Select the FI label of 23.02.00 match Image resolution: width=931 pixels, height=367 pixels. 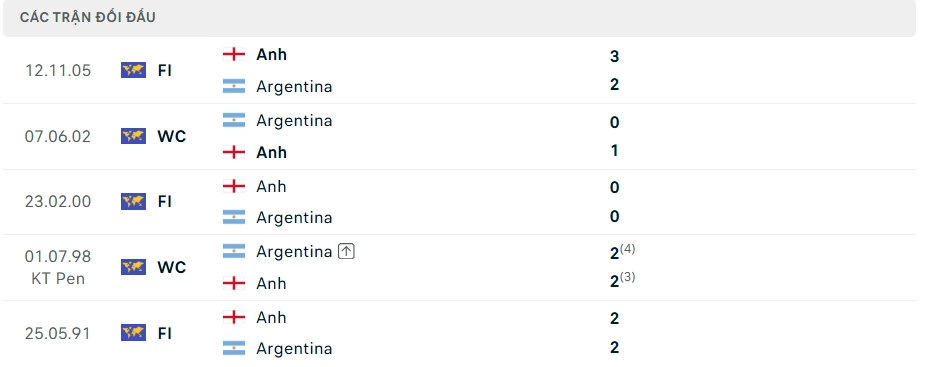click(x=164, y=201)
